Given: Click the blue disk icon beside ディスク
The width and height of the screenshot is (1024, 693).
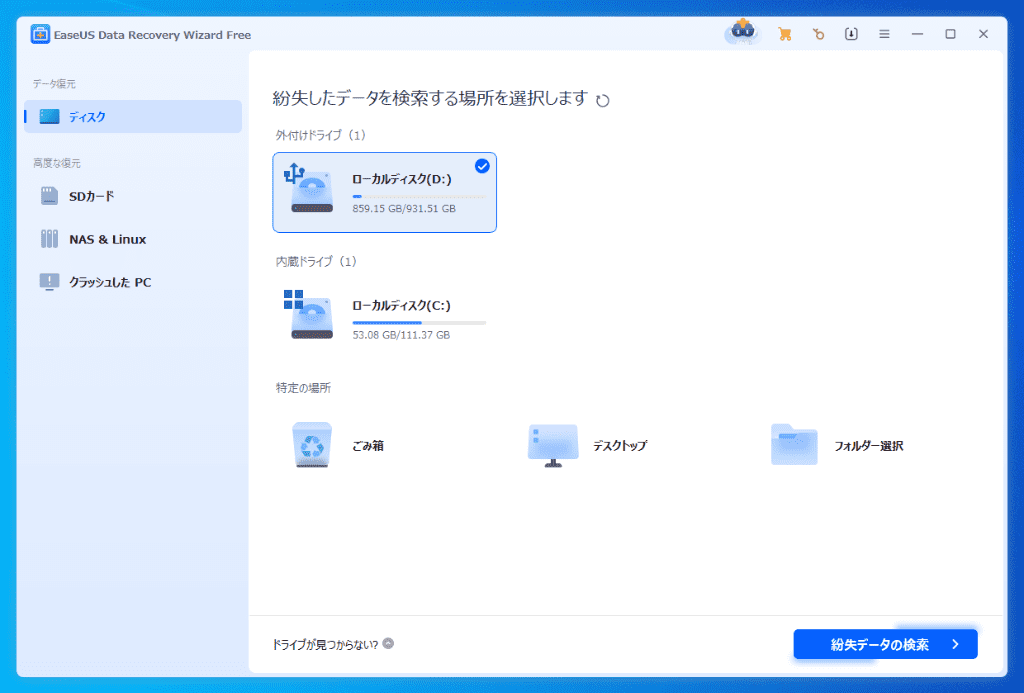Looking at the screenshot, I should tap(49, 117).
